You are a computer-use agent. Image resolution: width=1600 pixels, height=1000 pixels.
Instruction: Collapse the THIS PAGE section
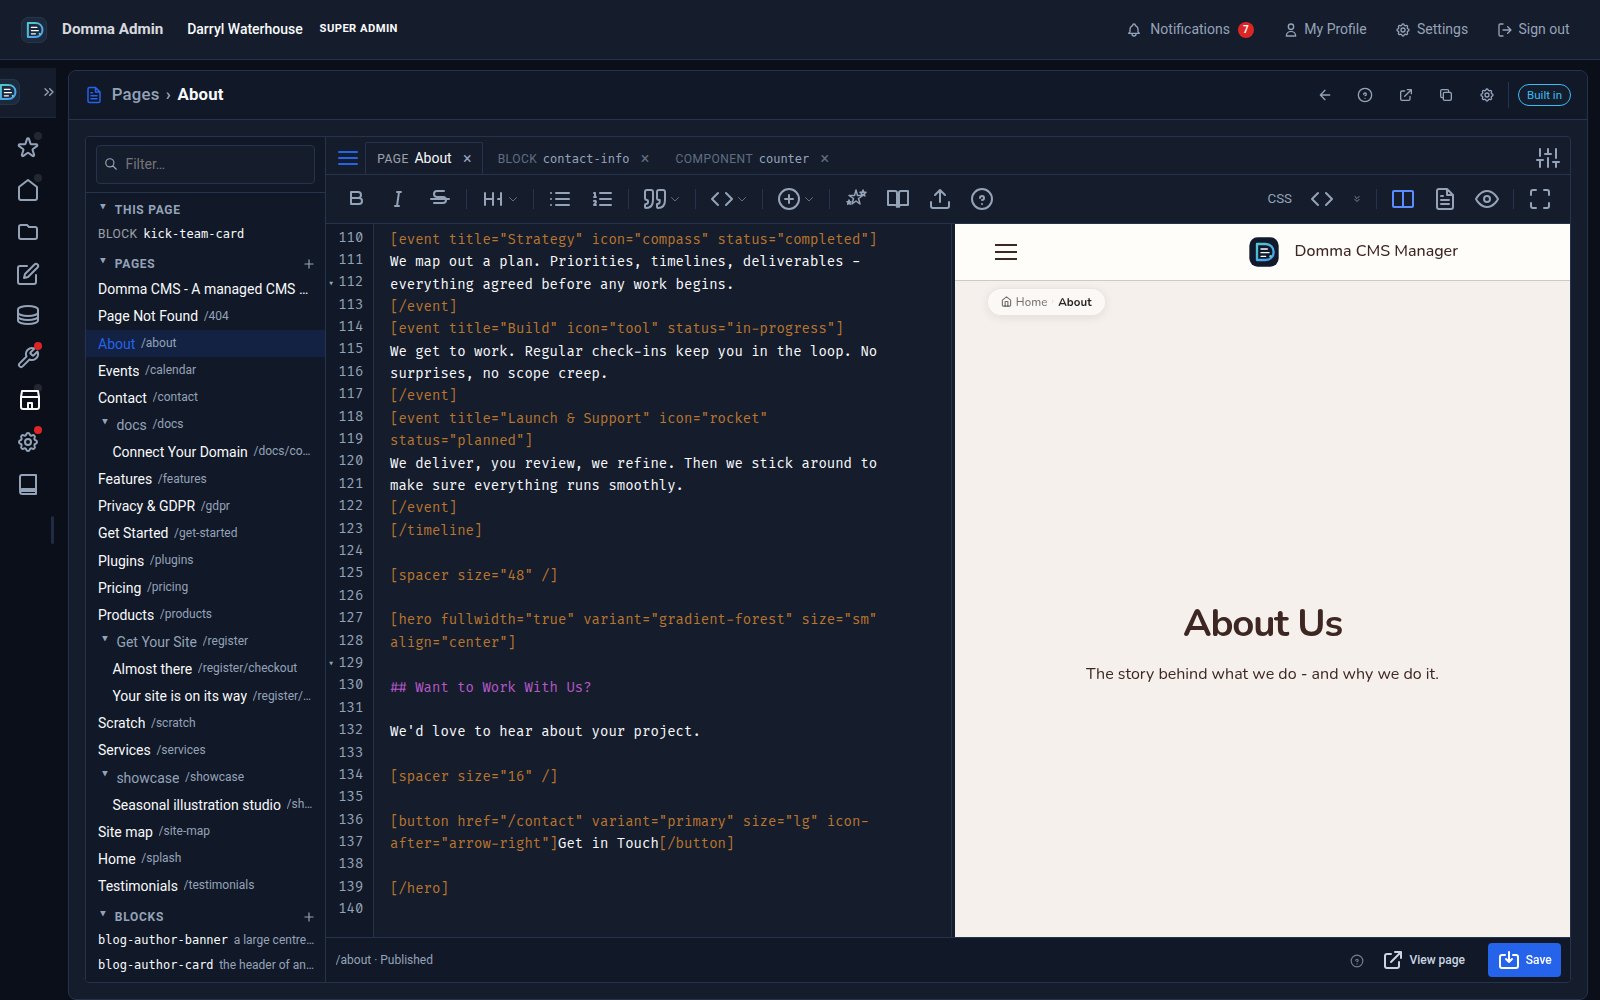(x=103, y=208)
